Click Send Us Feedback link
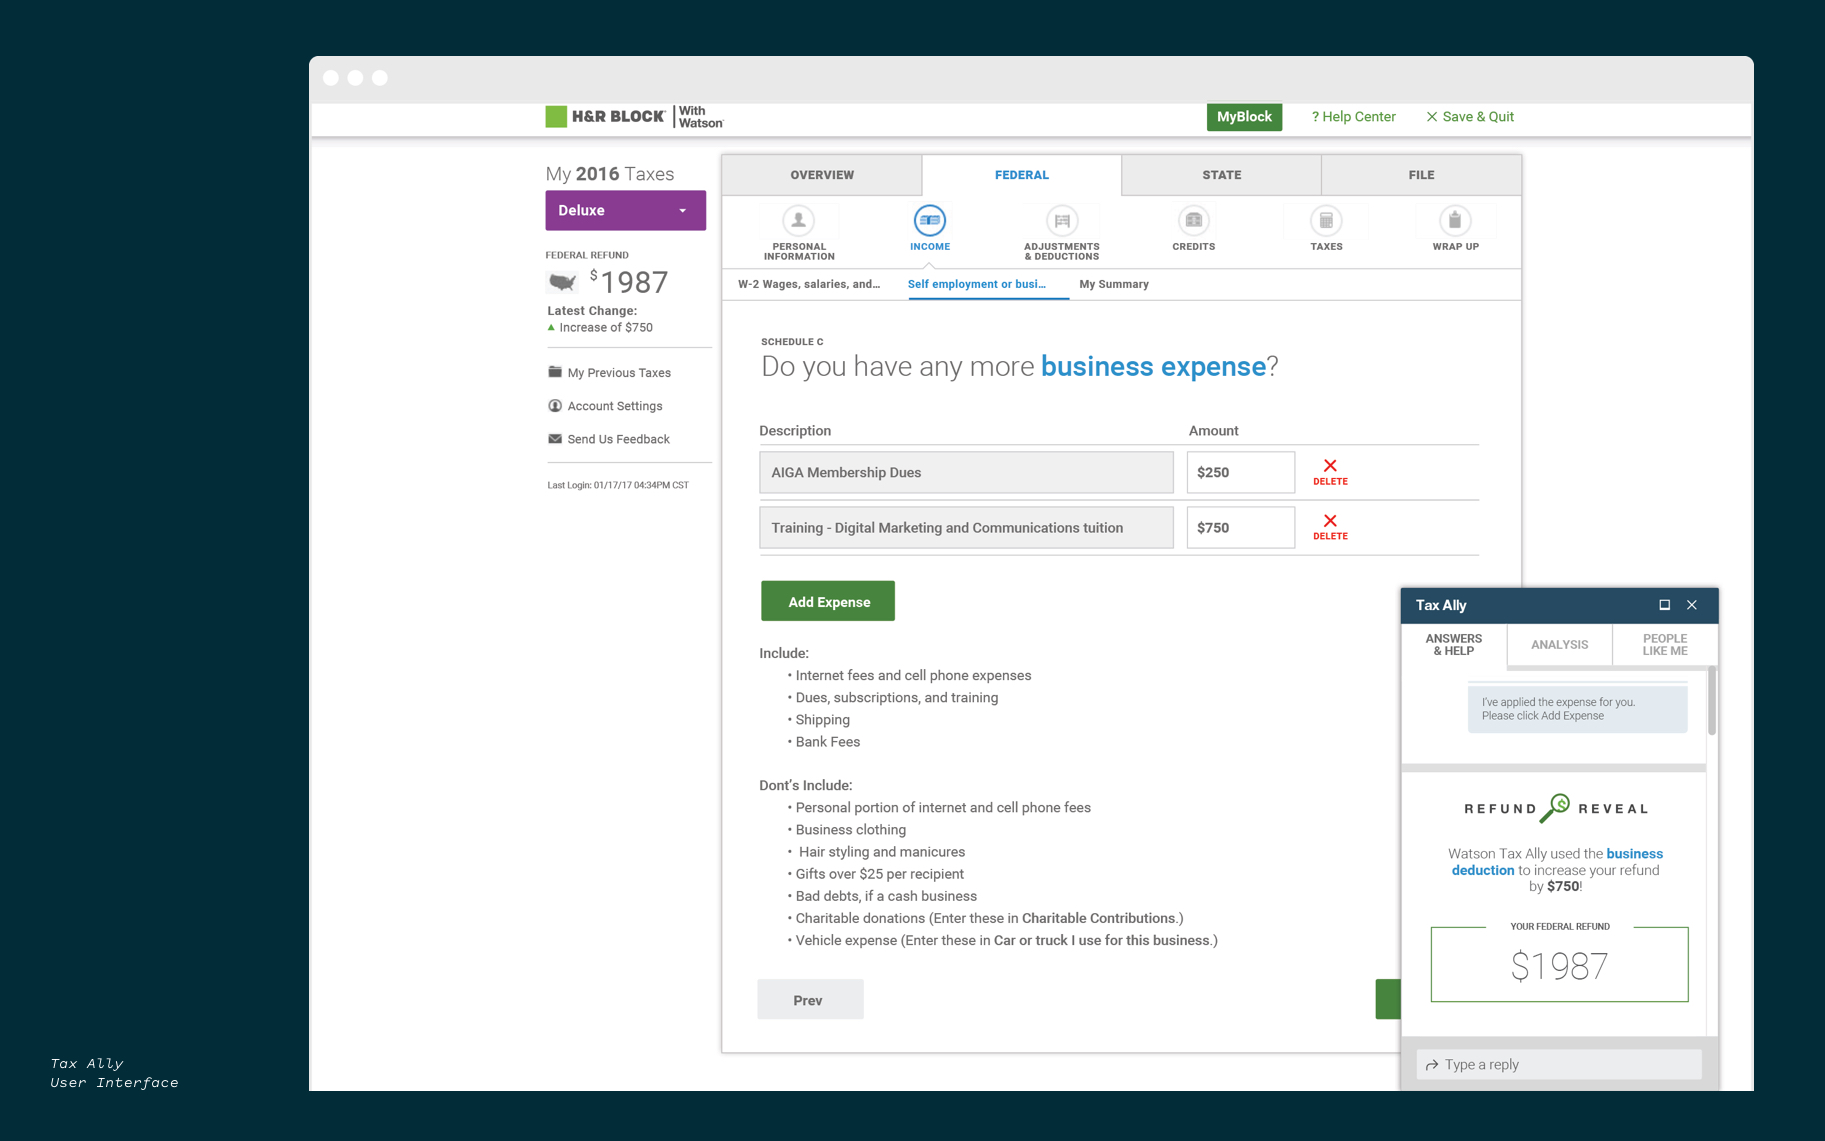1825x1141 pixels. 618,439
